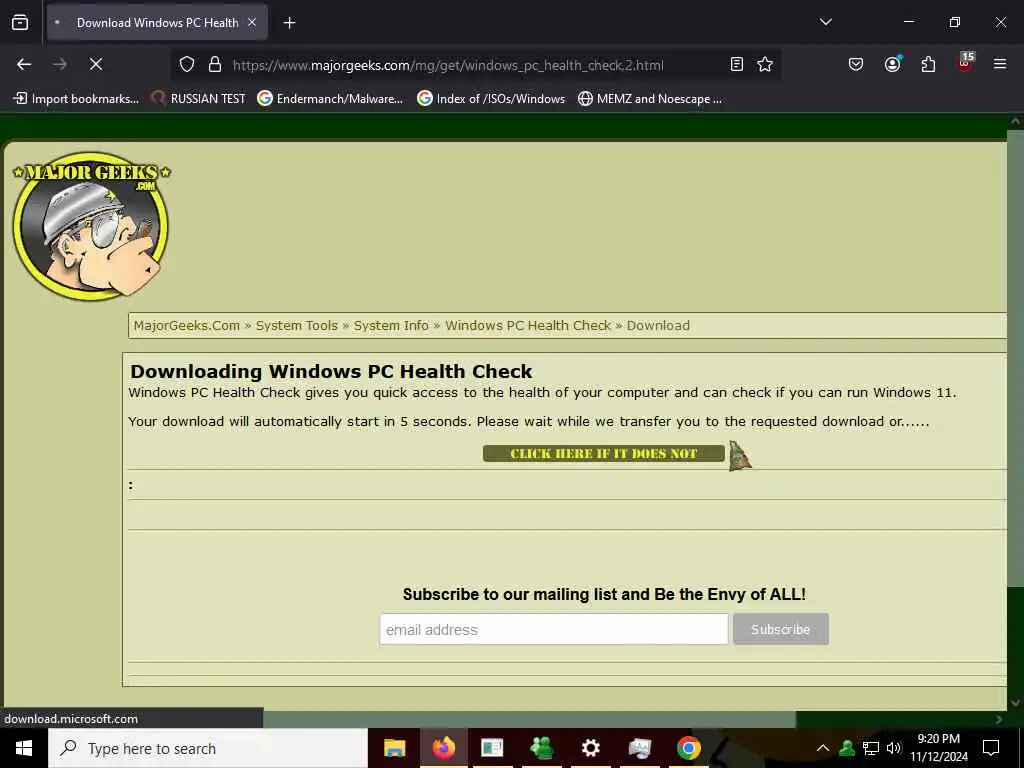View site security via the padlock icon

214,65
